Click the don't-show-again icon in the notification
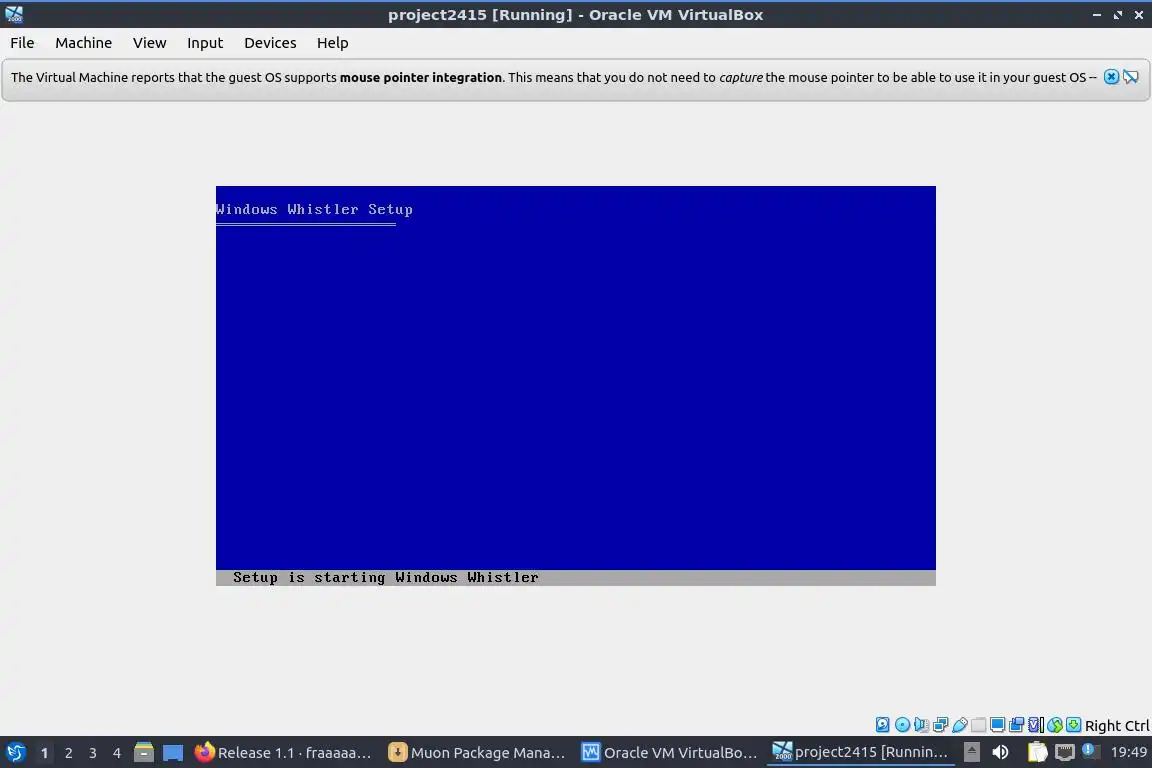 click(x=1131, y=77)
